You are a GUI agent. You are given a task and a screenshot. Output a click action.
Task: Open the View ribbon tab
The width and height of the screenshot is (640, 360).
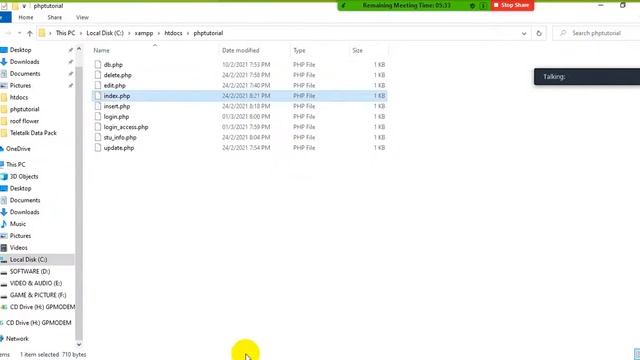[82, 17]
